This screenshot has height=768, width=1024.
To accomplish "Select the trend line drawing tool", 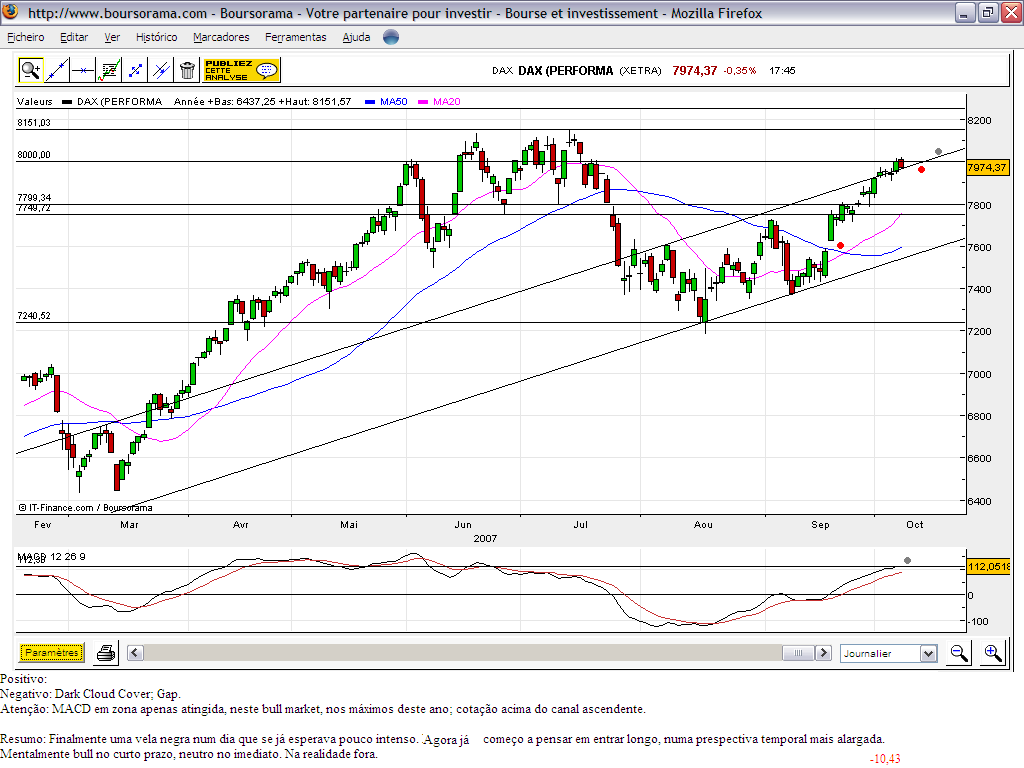I will pyautogui.click(x=57, y=70).
